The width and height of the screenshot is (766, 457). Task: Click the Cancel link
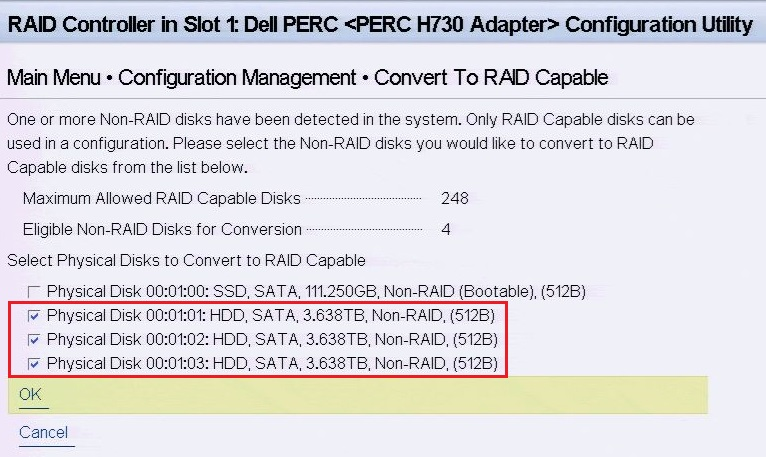coord(44,433)
